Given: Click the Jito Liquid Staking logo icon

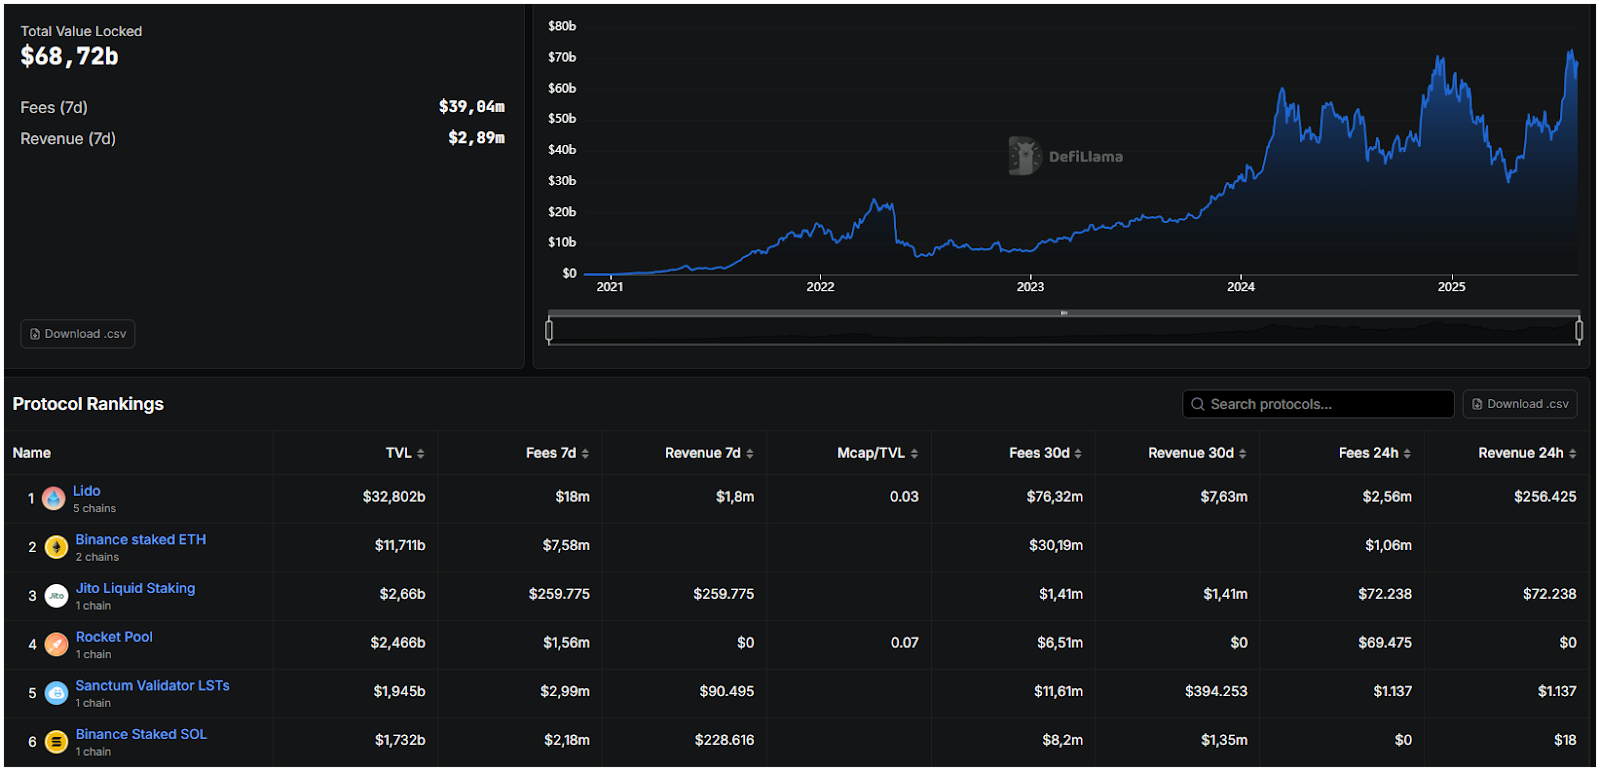Looking at the screenshot, I should (x=56, y=596).
